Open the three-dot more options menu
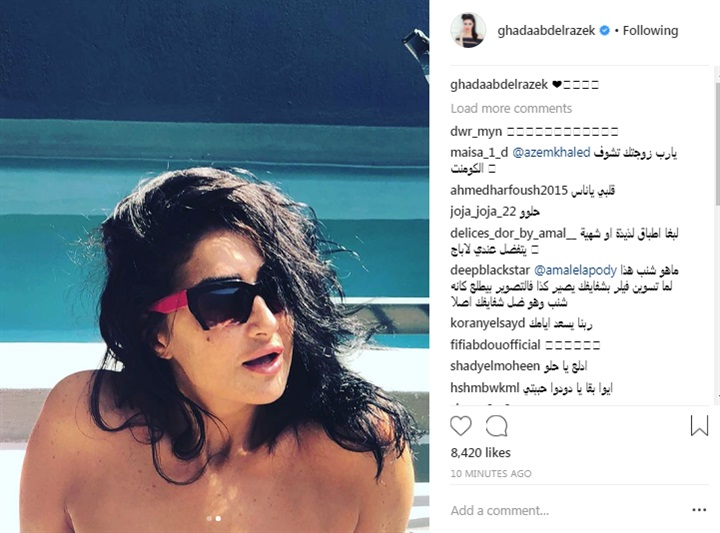 pyautogui.click(x=699, y=510)
